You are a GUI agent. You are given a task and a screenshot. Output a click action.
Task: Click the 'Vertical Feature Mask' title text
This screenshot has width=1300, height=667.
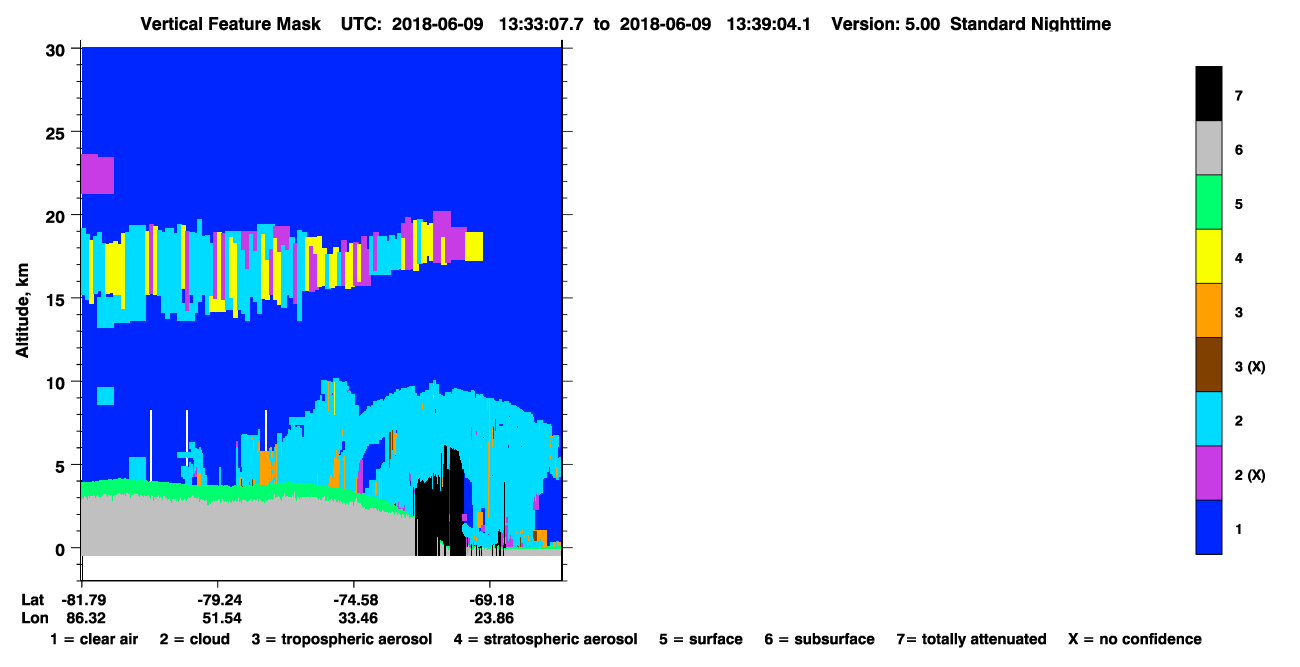(x=233, y=23)
